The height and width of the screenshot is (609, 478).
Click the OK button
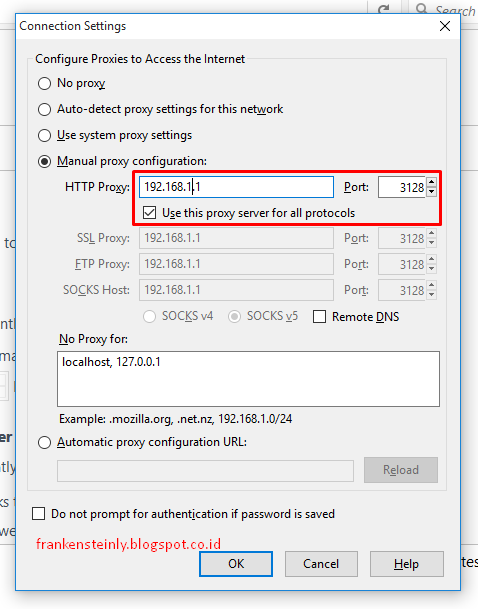click(236, 564)
